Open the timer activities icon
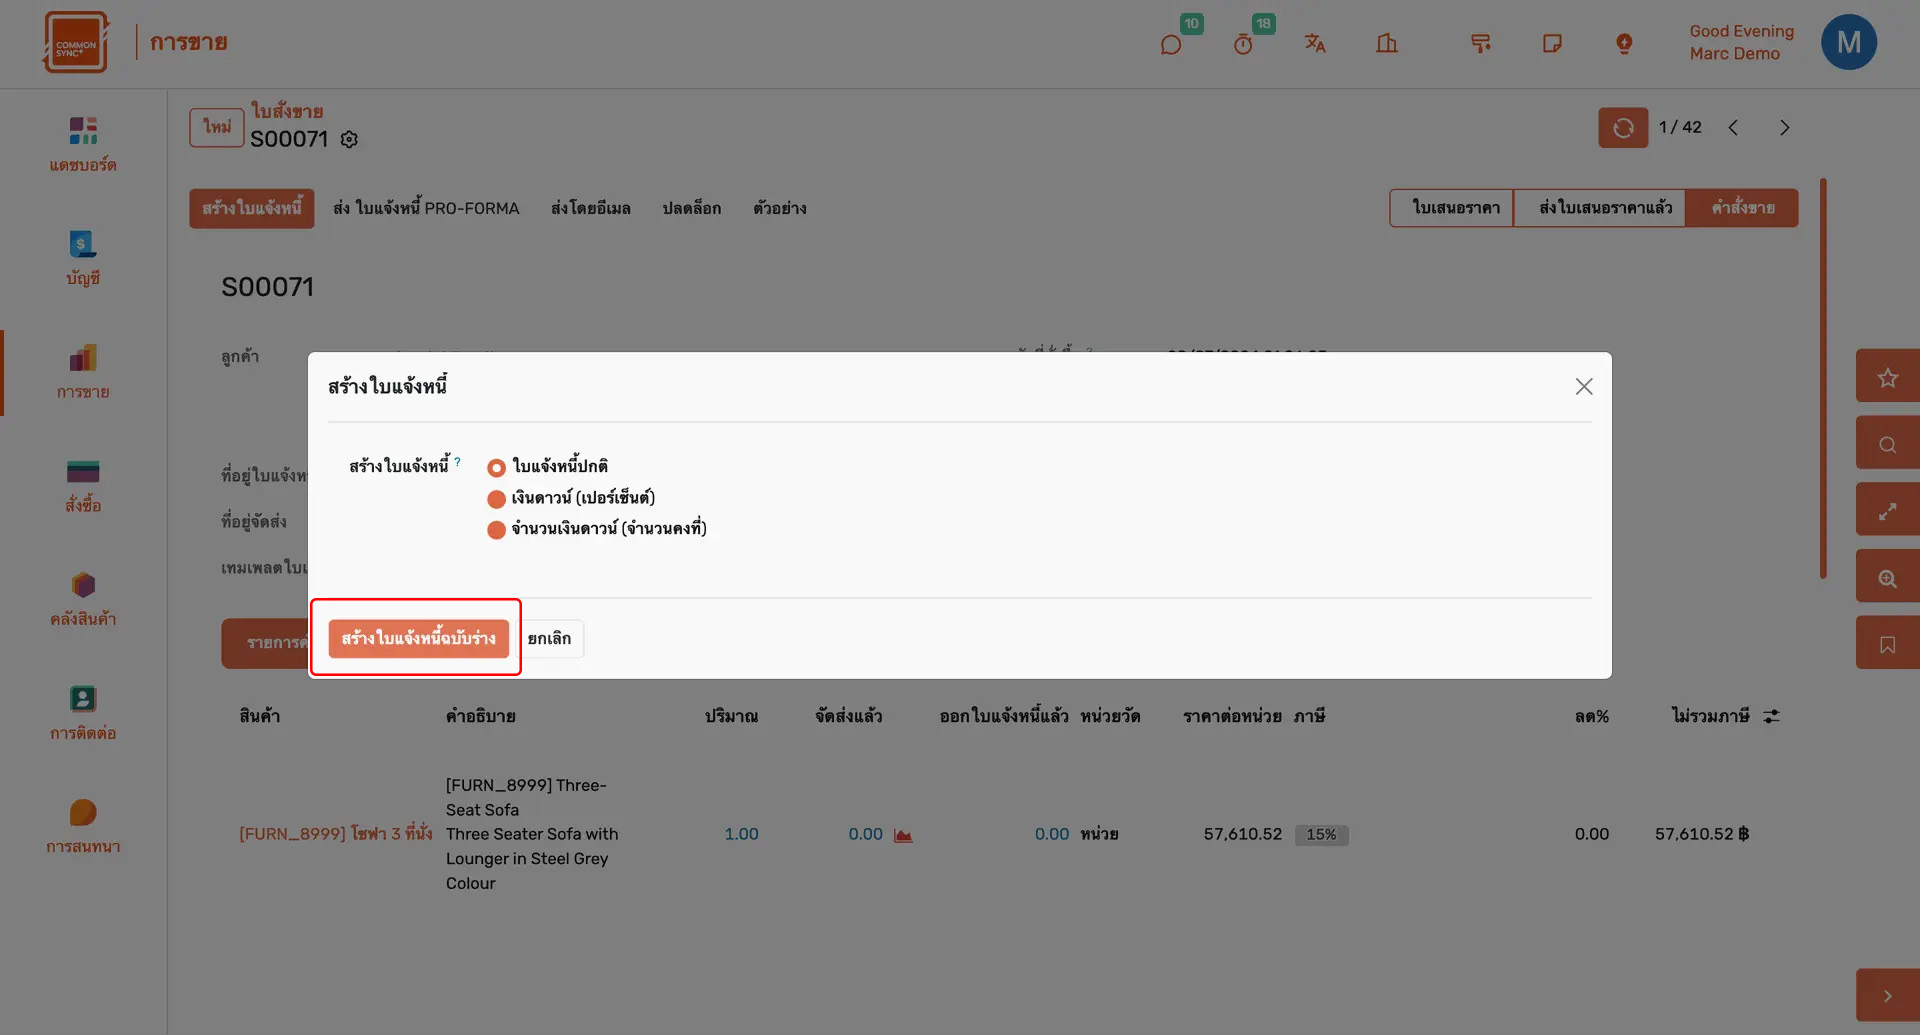Image resolution: width=1920 pixels, height=1035 pixels. pos(1243,45)
